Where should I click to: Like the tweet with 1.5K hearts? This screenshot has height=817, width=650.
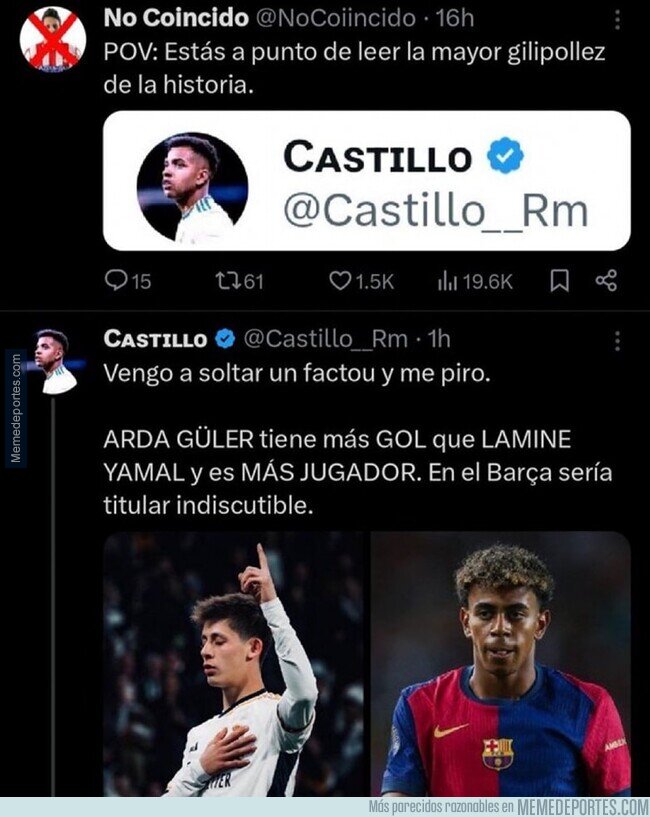tap(341, 281)
